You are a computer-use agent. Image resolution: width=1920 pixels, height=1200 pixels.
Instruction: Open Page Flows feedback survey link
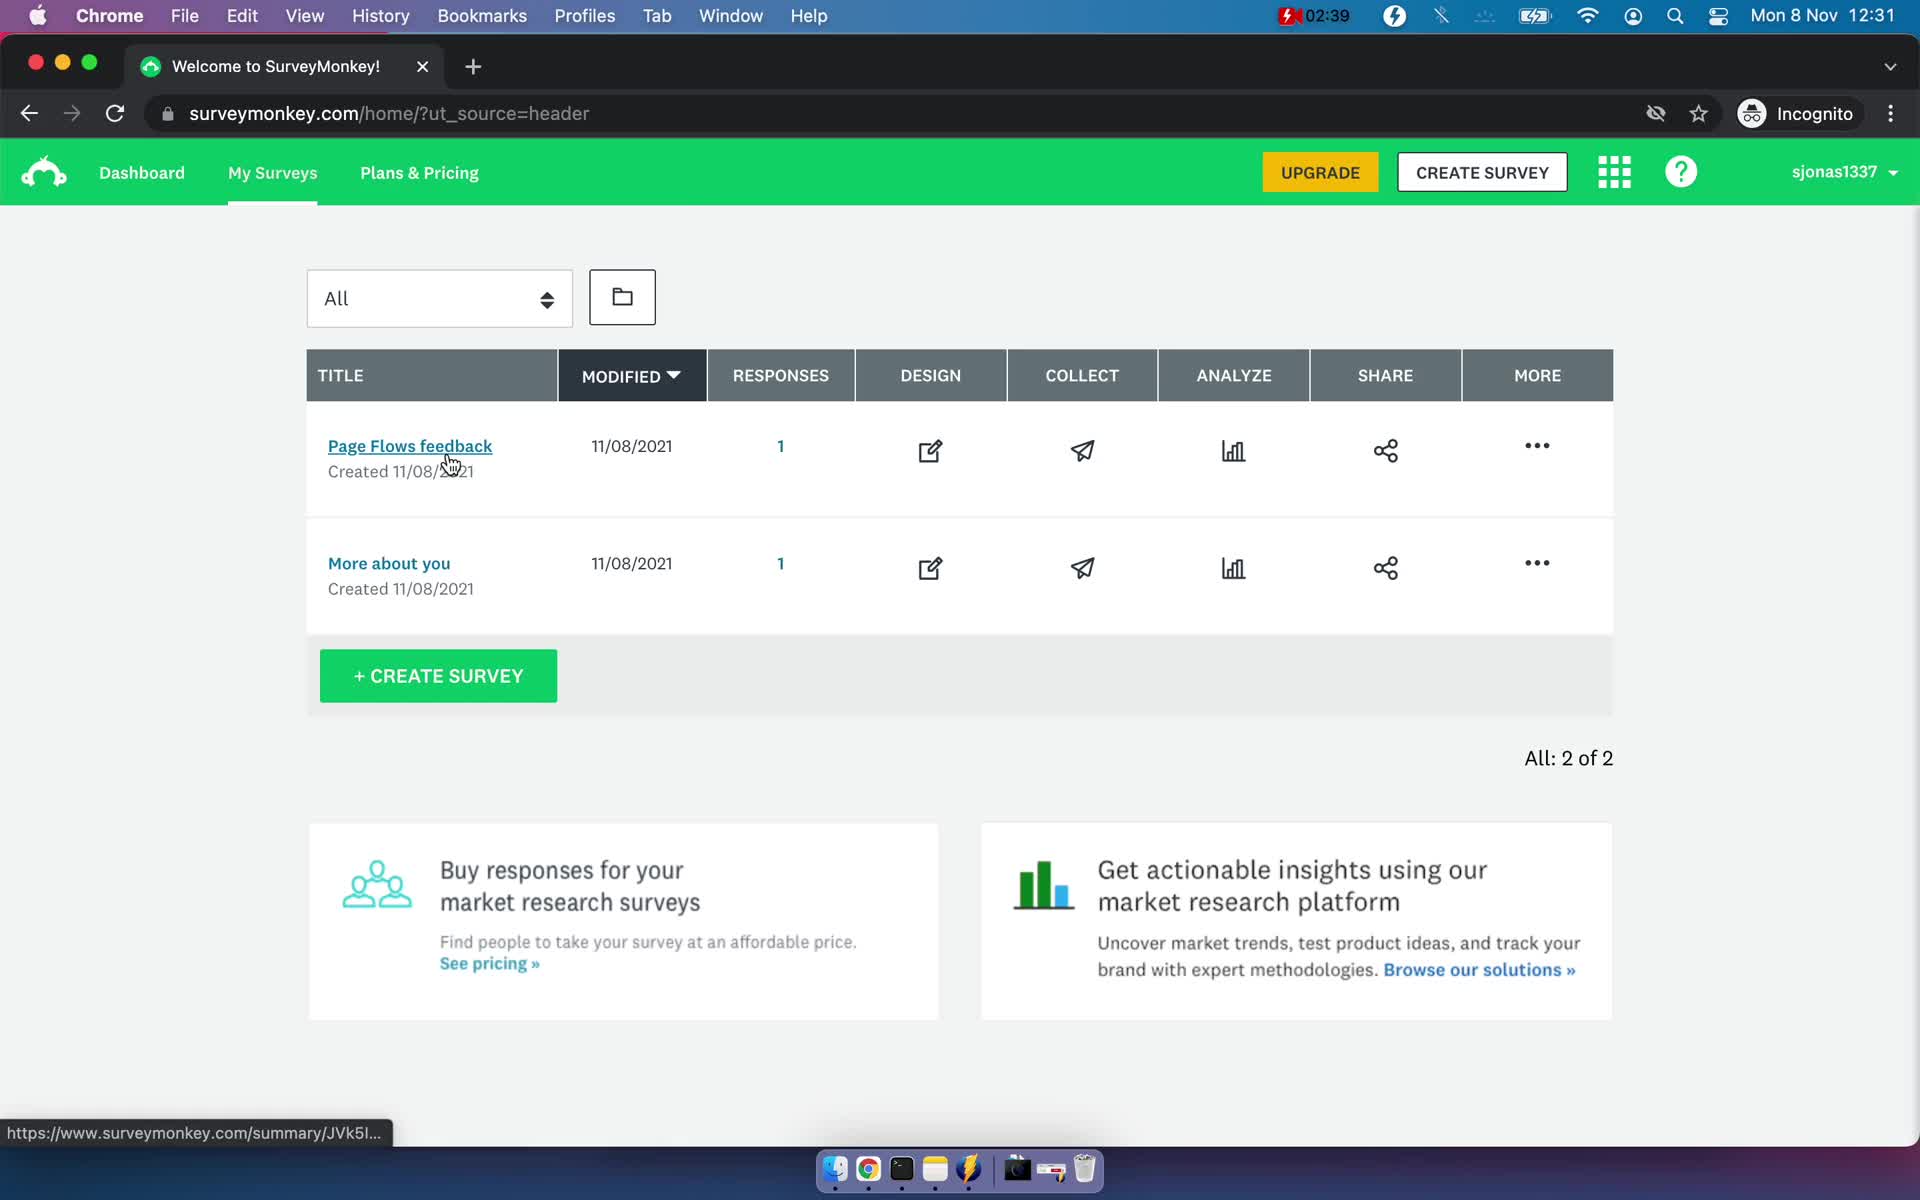tap(410, 446)
